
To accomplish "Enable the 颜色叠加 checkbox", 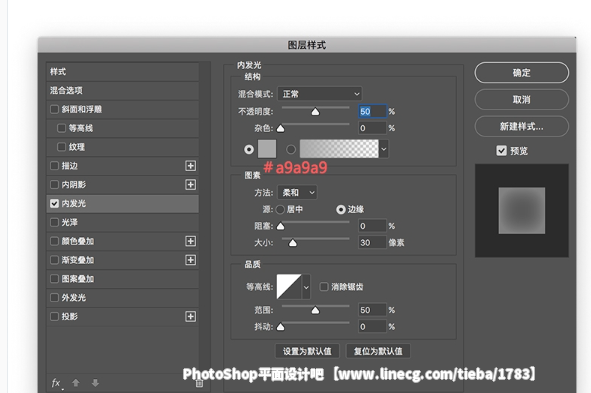I will coord(54,241).
